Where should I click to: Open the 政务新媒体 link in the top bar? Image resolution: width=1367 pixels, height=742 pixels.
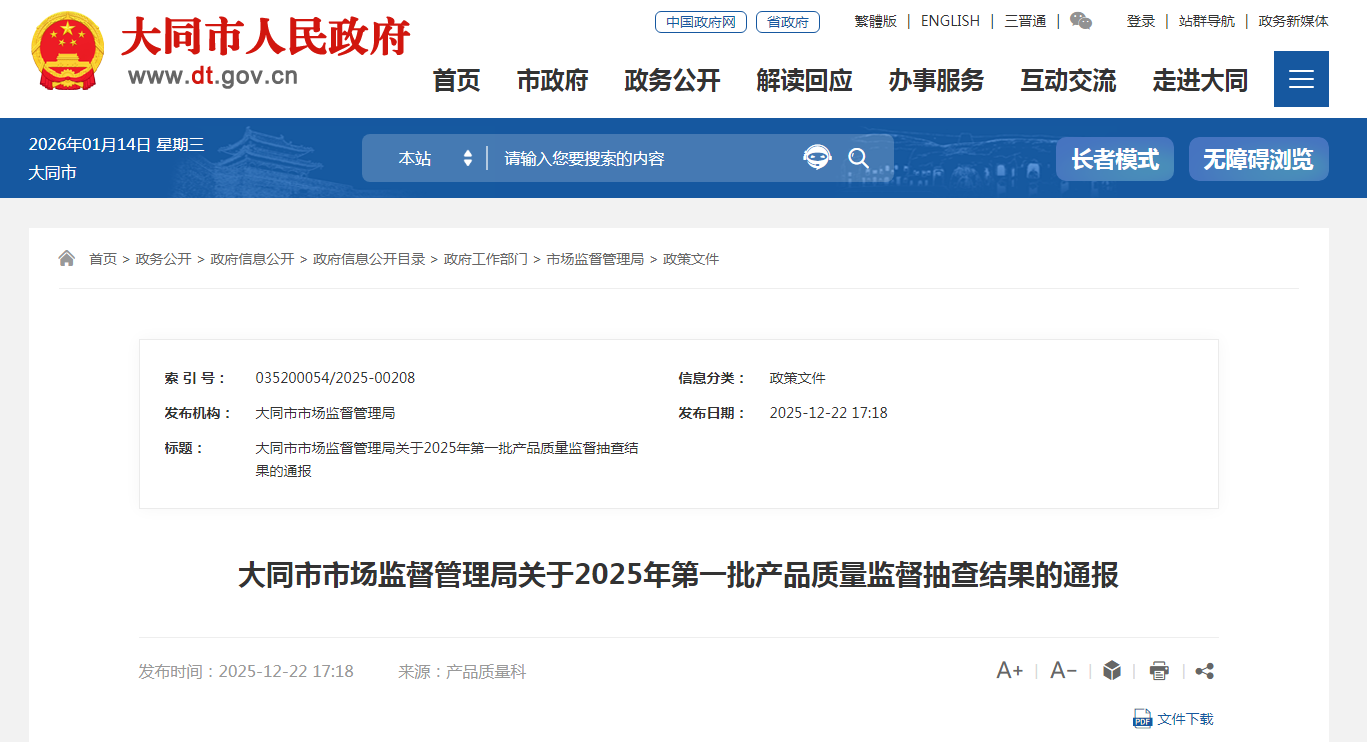(1293, 21)
